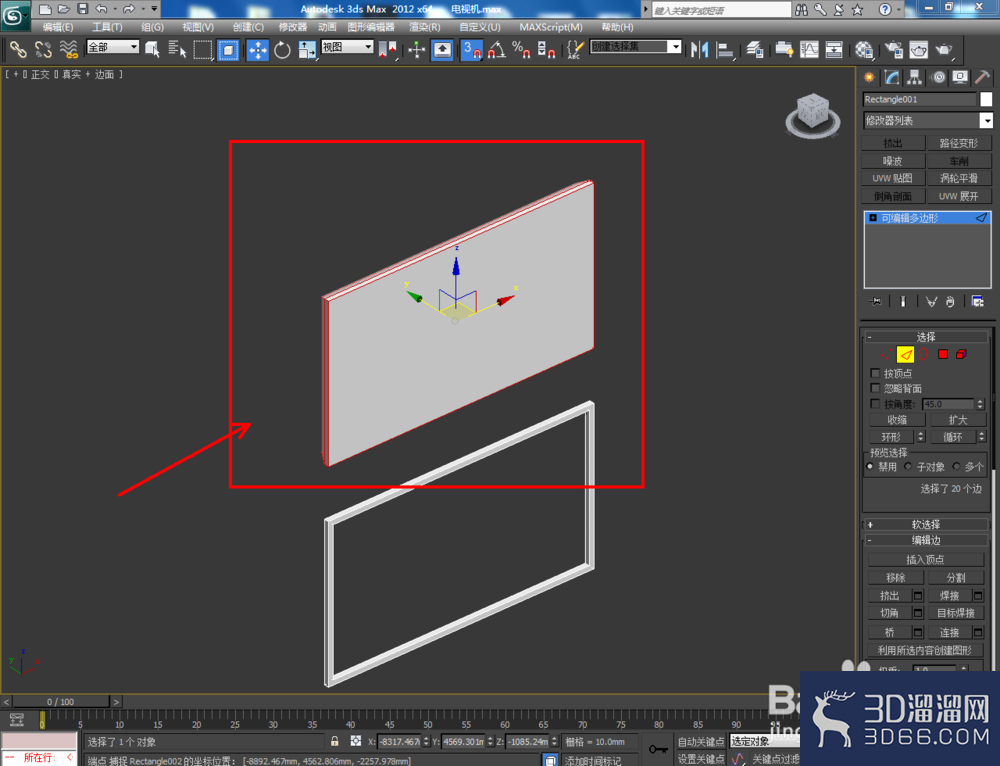This screenshot has height=766, width=1000.
Task: Activate the Select Object cursor tool
Action: pyautogui.click(x=152, y=49)
